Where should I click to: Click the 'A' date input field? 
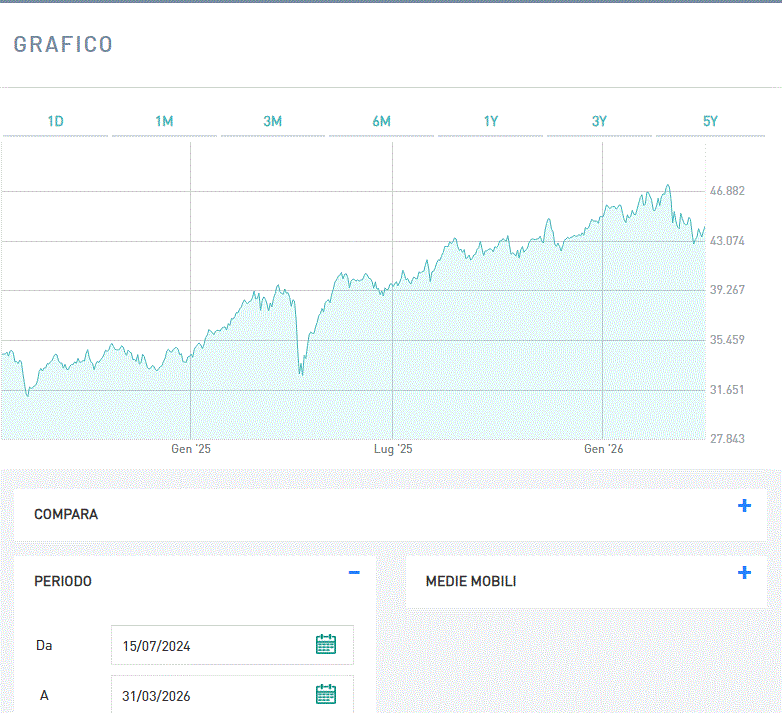click(210, 695)
